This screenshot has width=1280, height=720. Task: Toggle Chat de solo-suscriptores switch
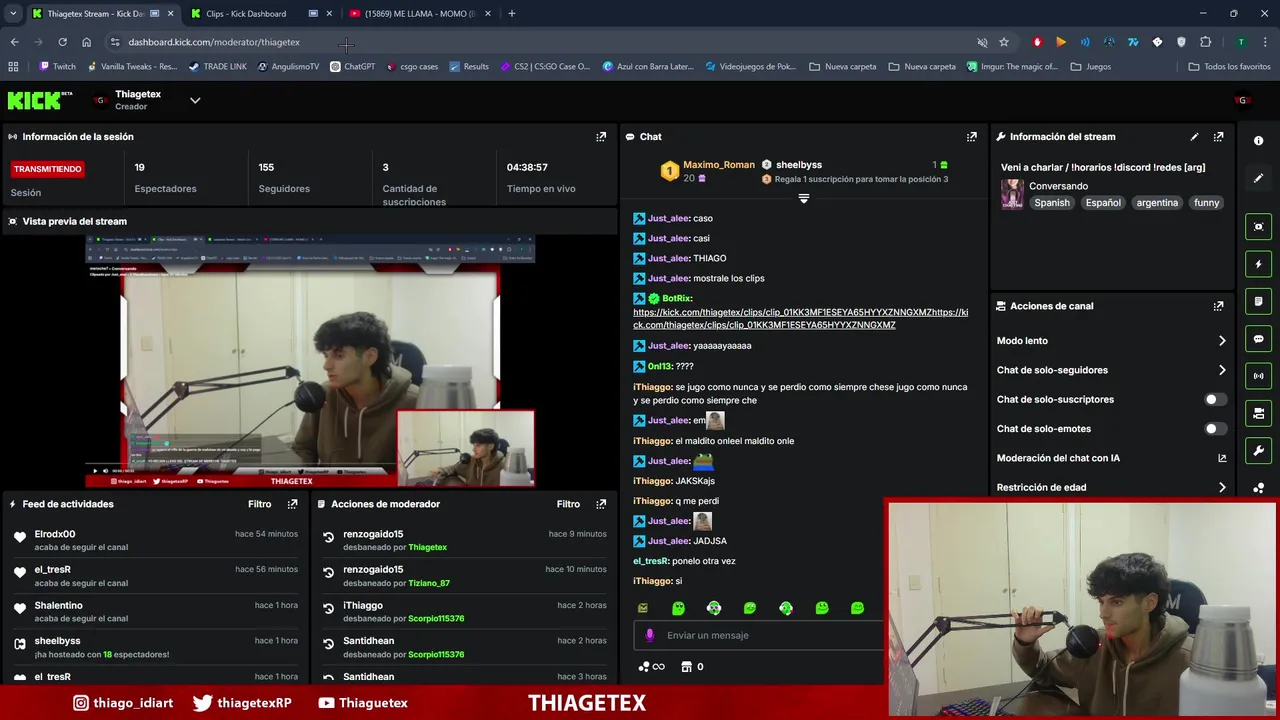1215,399
